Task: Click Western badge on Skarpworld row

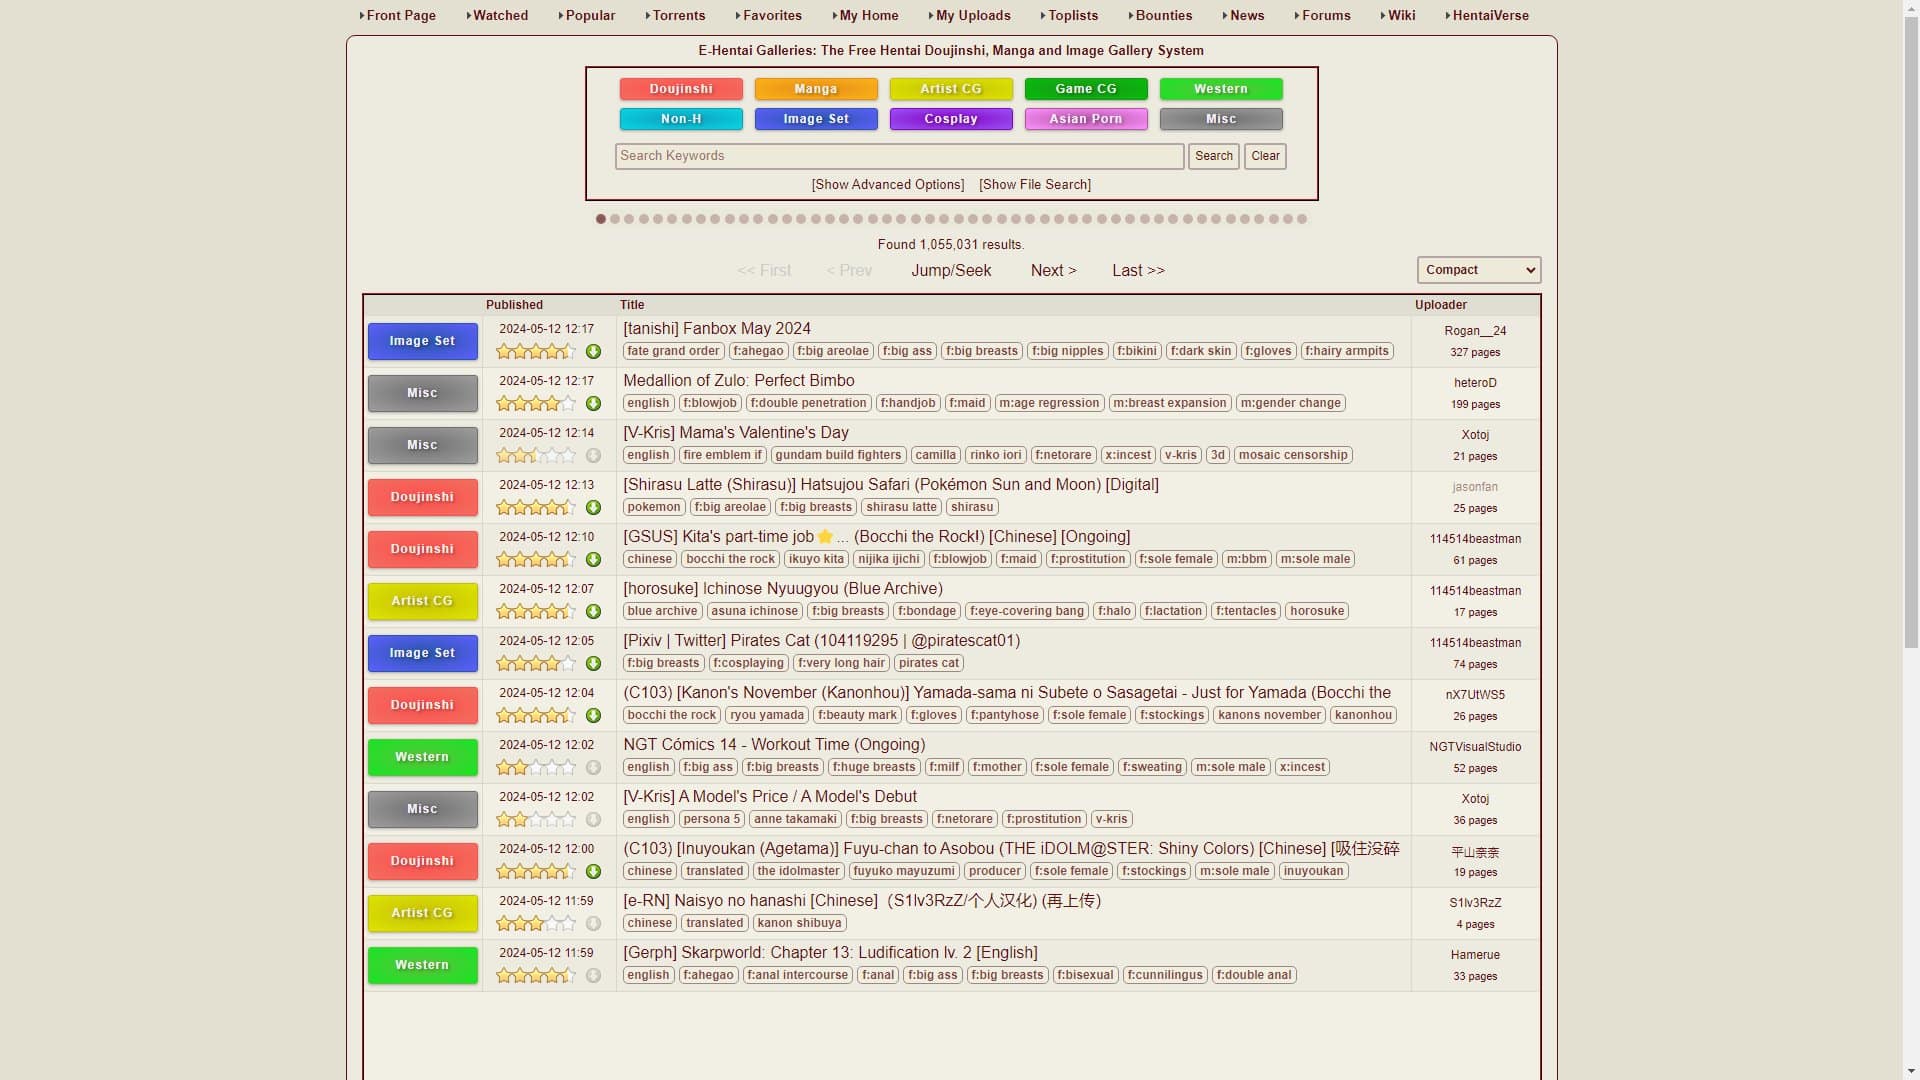Action: 422,965
